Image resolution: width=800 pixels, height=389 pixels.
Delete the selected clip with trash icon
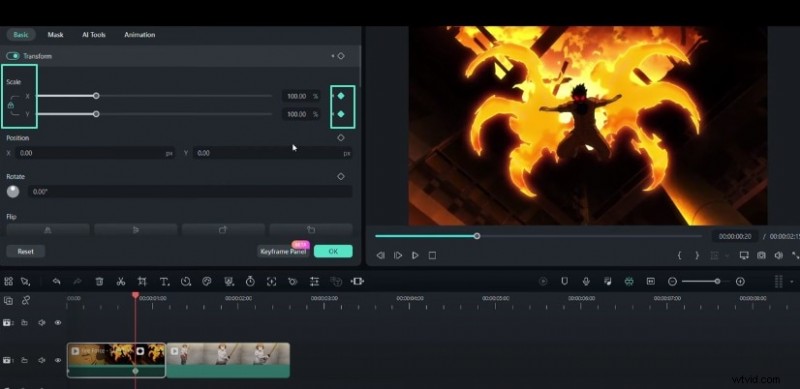tap(99, 281)
